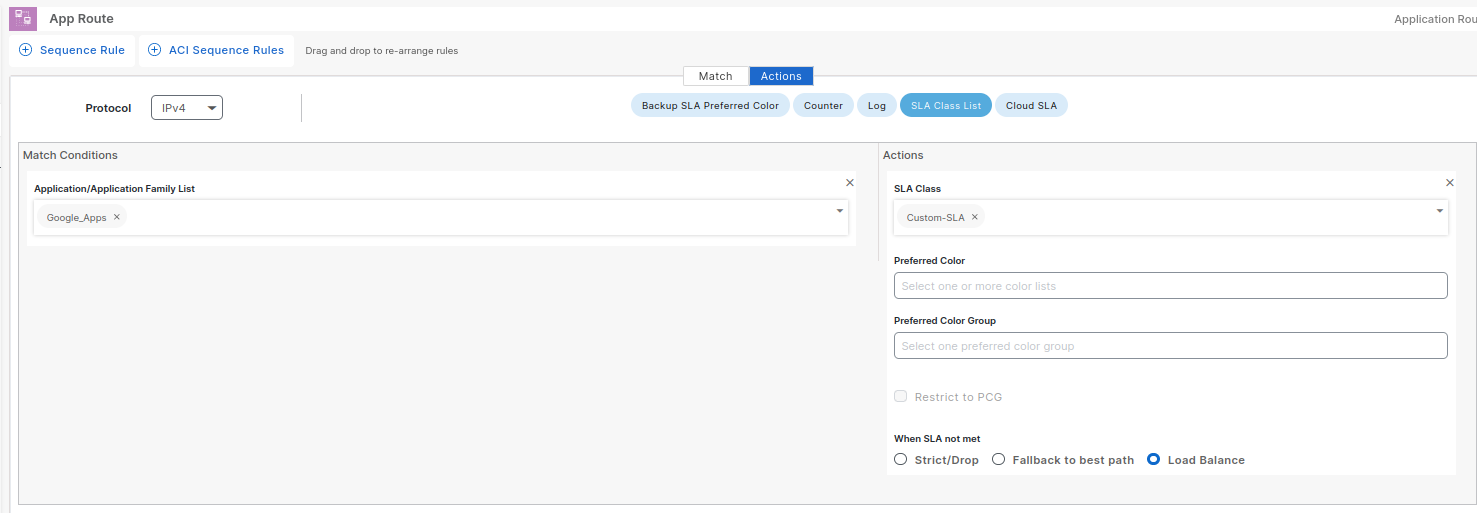Close the SLA Class action panel

point(1450,183)
